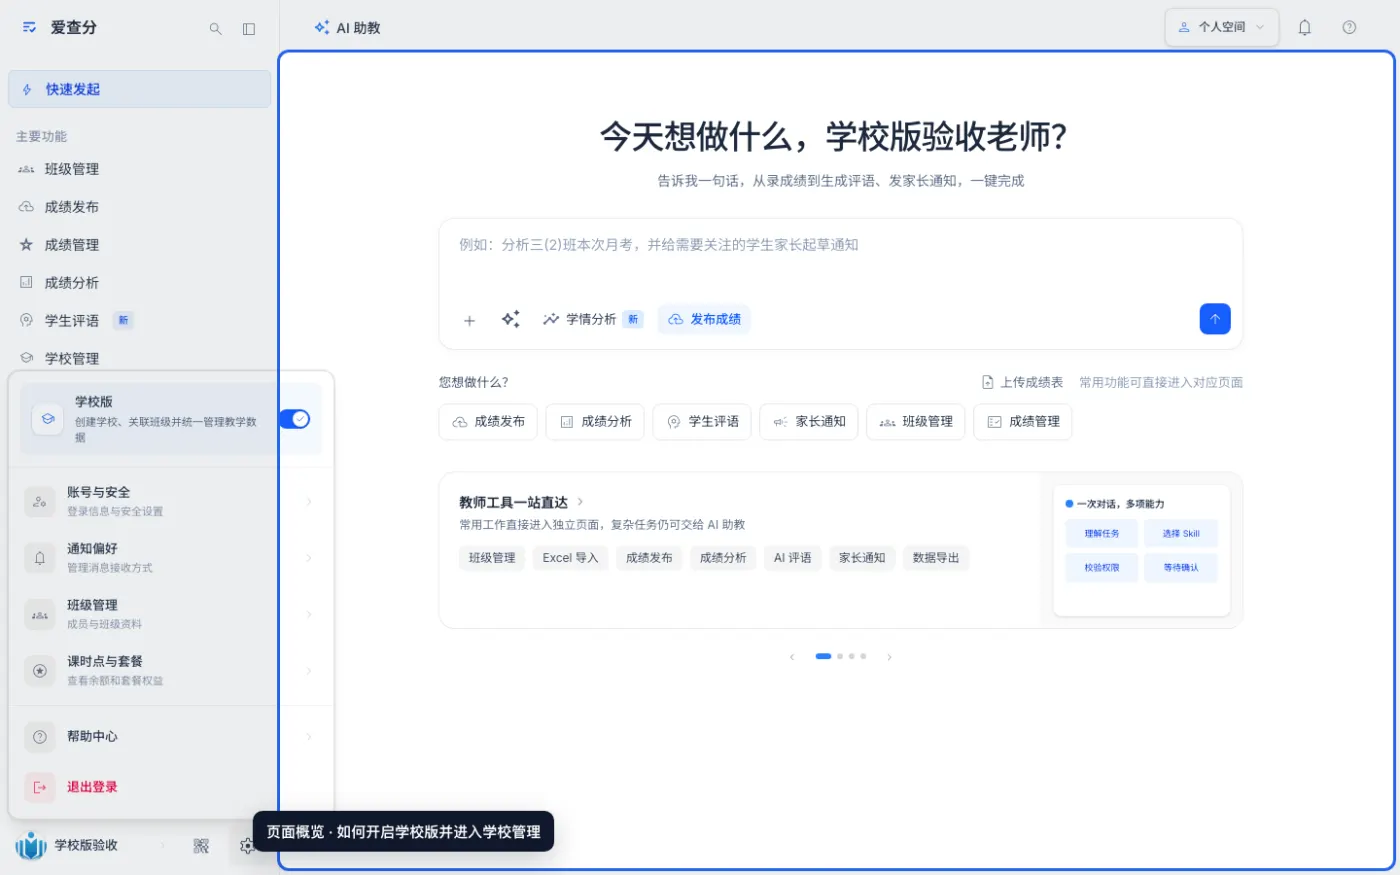
Task: Open 成绩管理 with the star icon in sidebar
Action: coord(140,245)
